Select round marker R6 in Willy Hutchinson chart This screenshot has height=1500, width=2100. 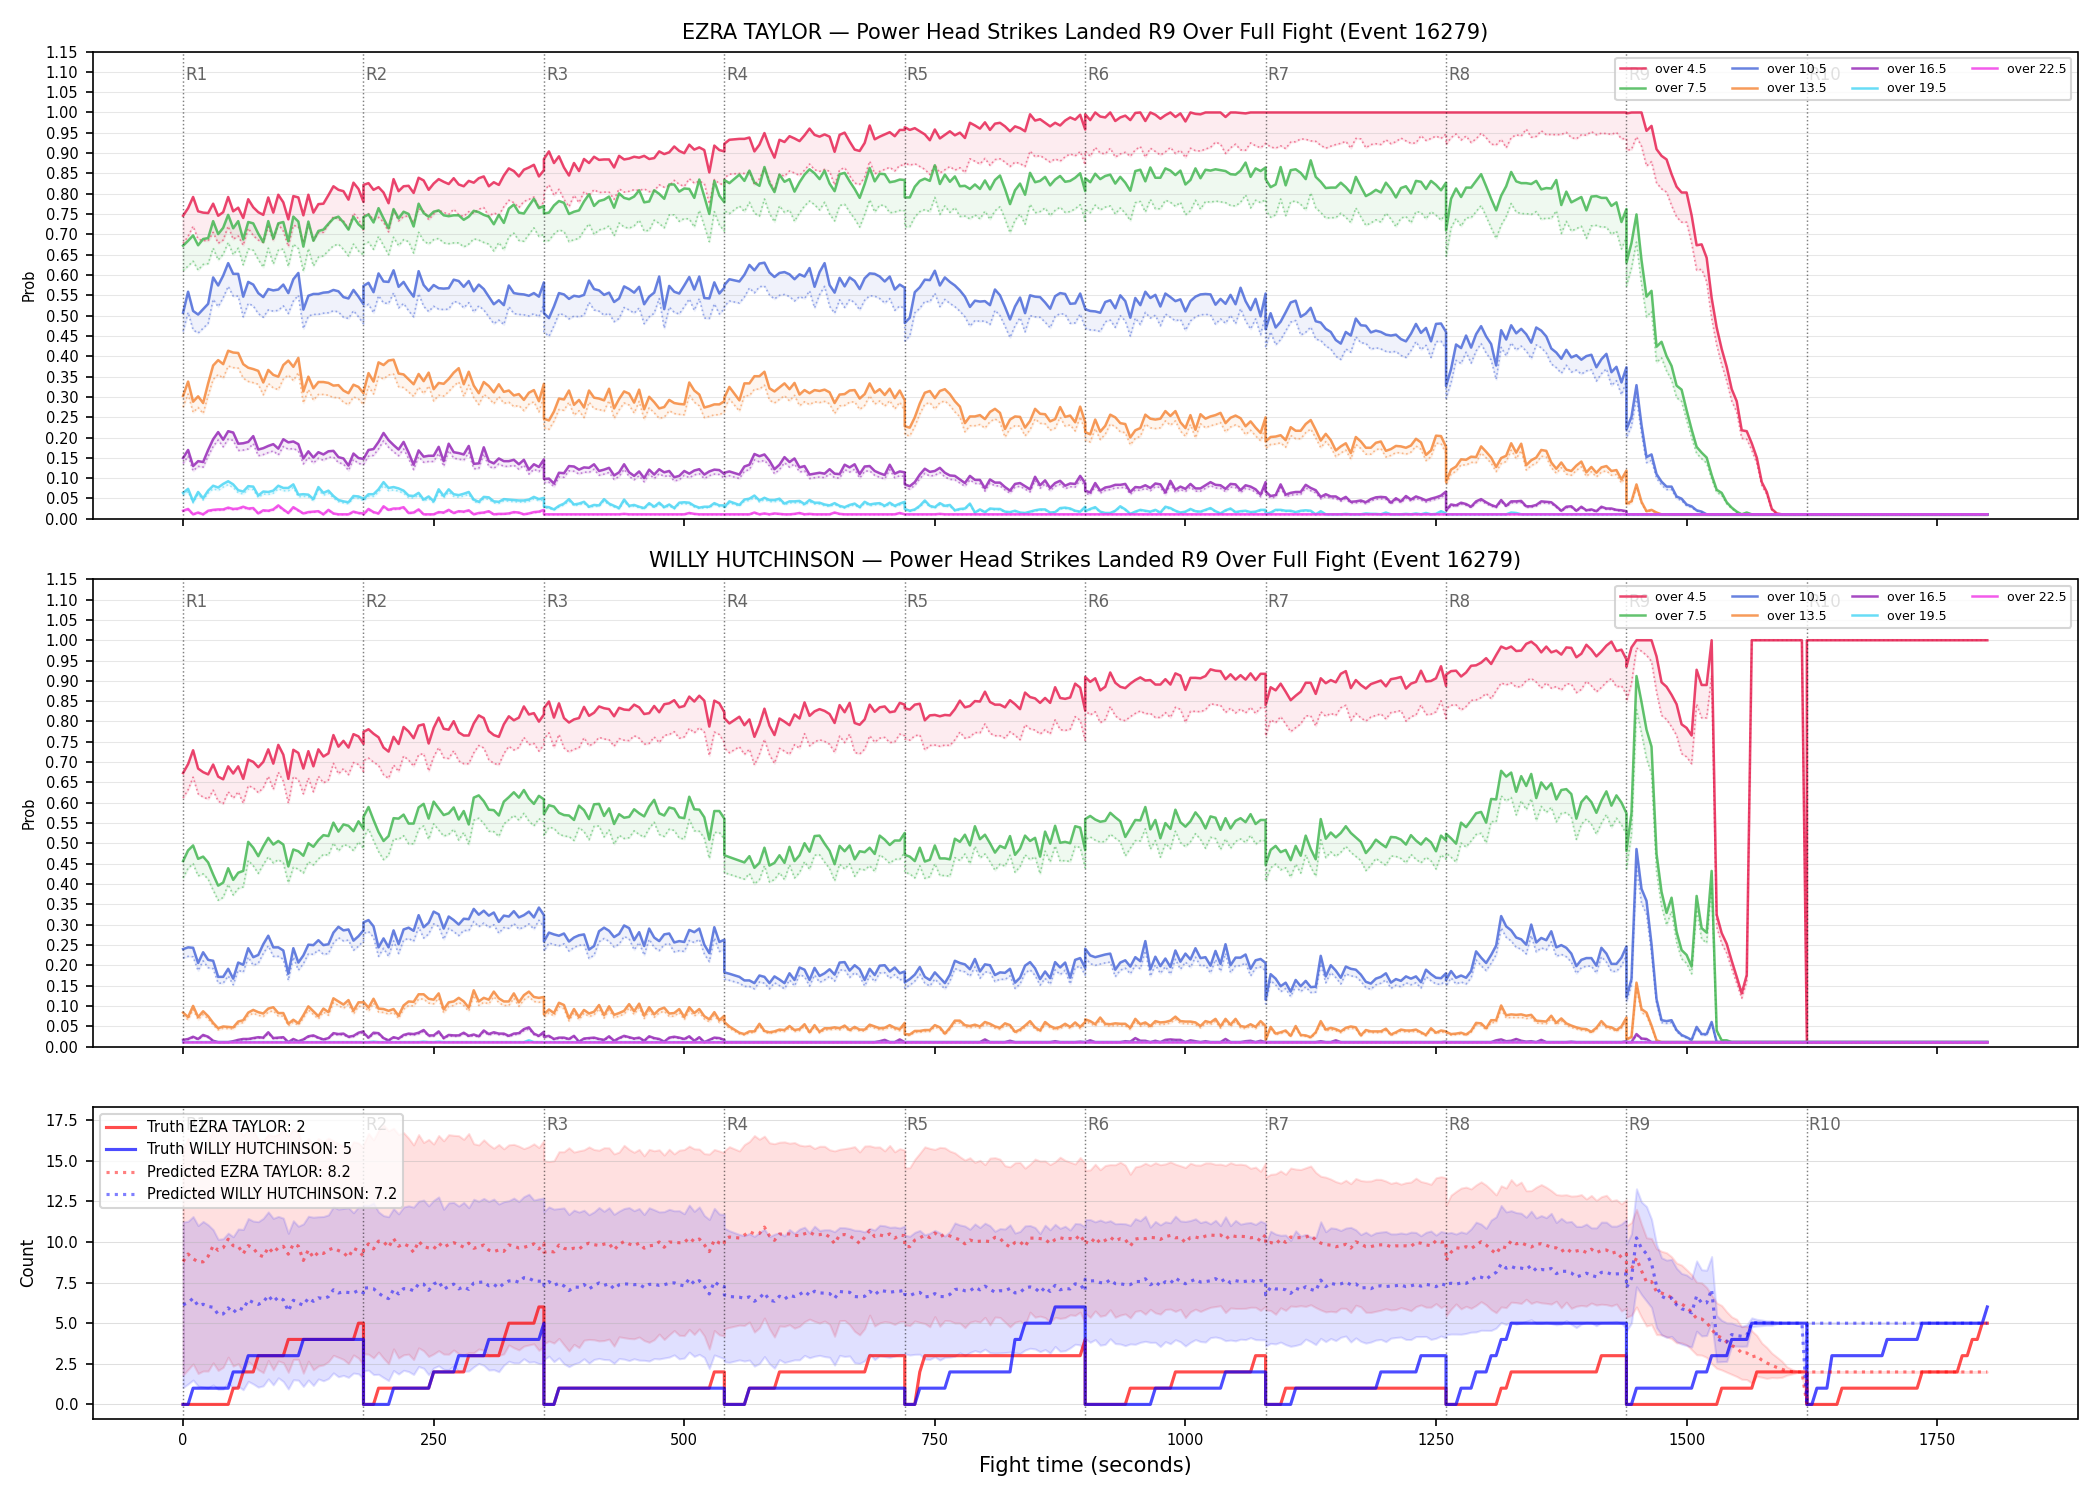coord(1098,601)
